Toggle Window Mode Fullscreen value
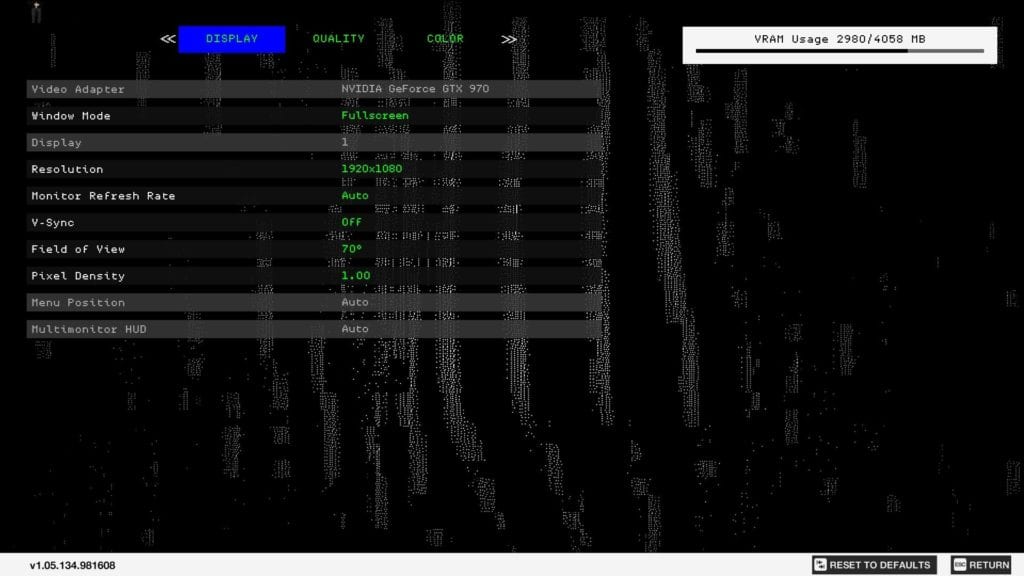The image size is (1024, 576). point(374,116)
